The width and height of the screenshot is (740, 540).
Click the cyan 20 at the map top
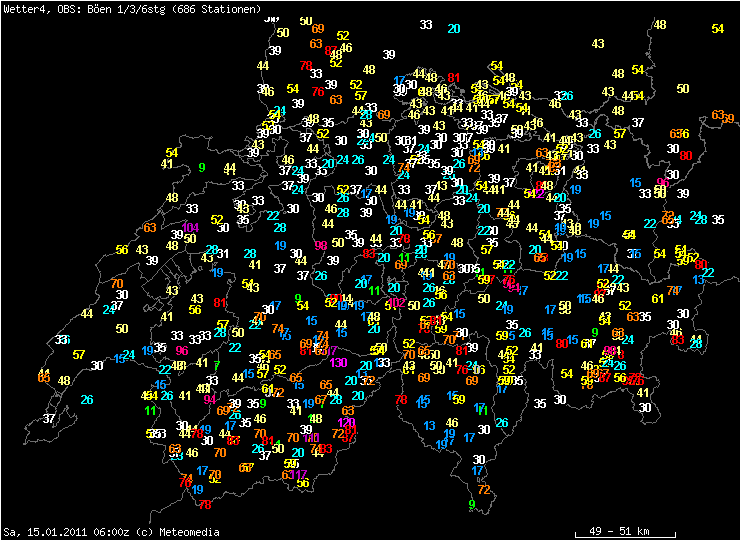point(454,29)
